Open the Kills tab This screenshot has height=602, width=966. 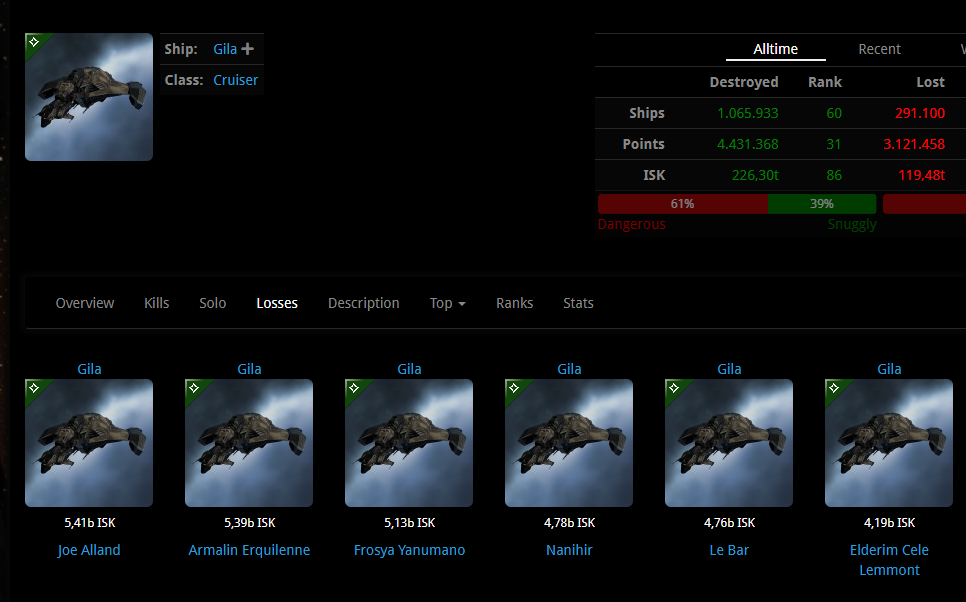(156, 303)
